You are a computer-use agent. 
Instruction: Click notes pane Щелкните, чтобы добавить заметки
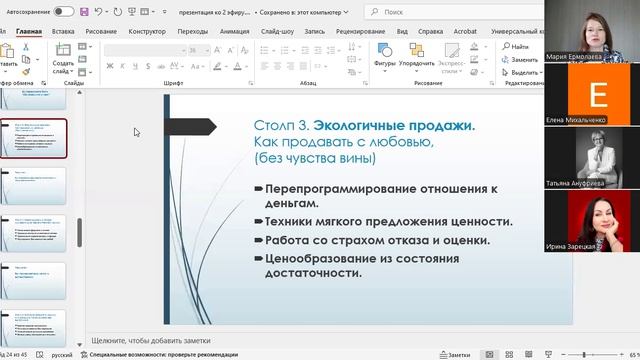pyautogui.click(x=151, y=340)
